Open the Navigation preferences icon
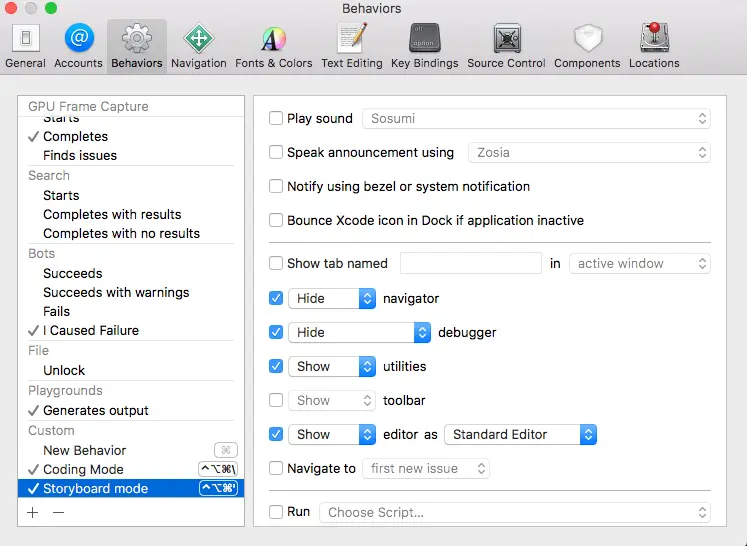 point(199,38)
